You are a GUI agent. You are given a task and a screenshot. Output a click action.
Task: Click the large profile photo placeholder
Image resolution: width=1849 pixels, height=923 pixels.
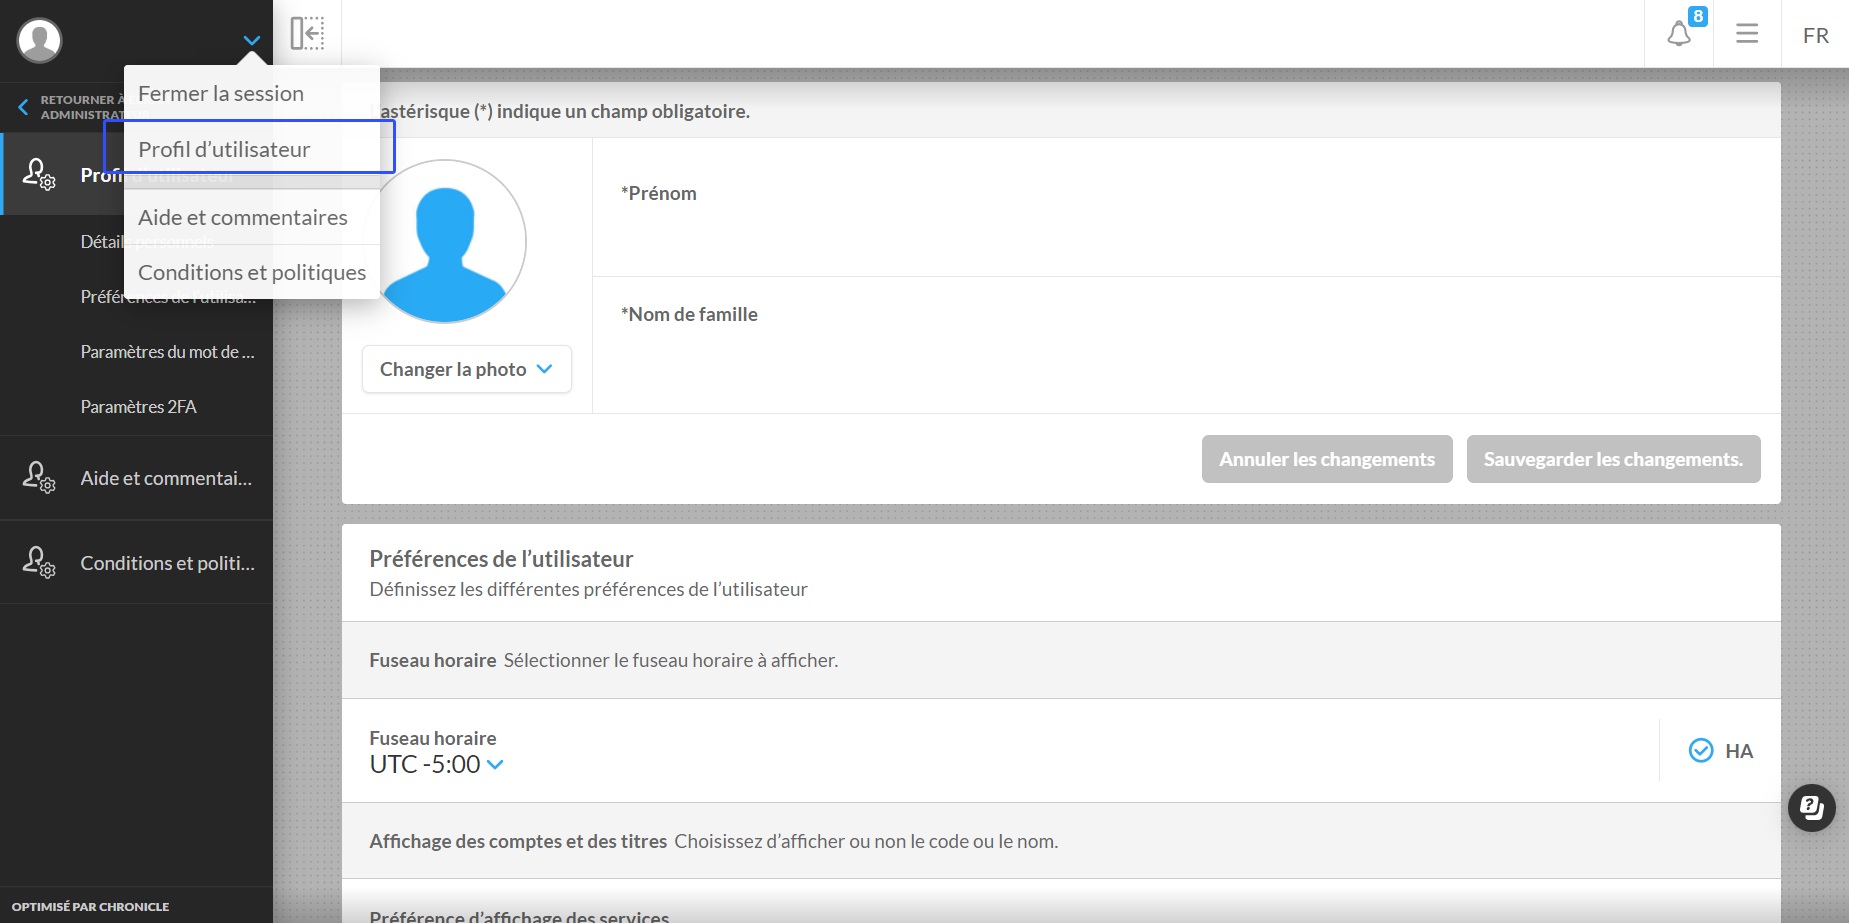pos(445,242)
